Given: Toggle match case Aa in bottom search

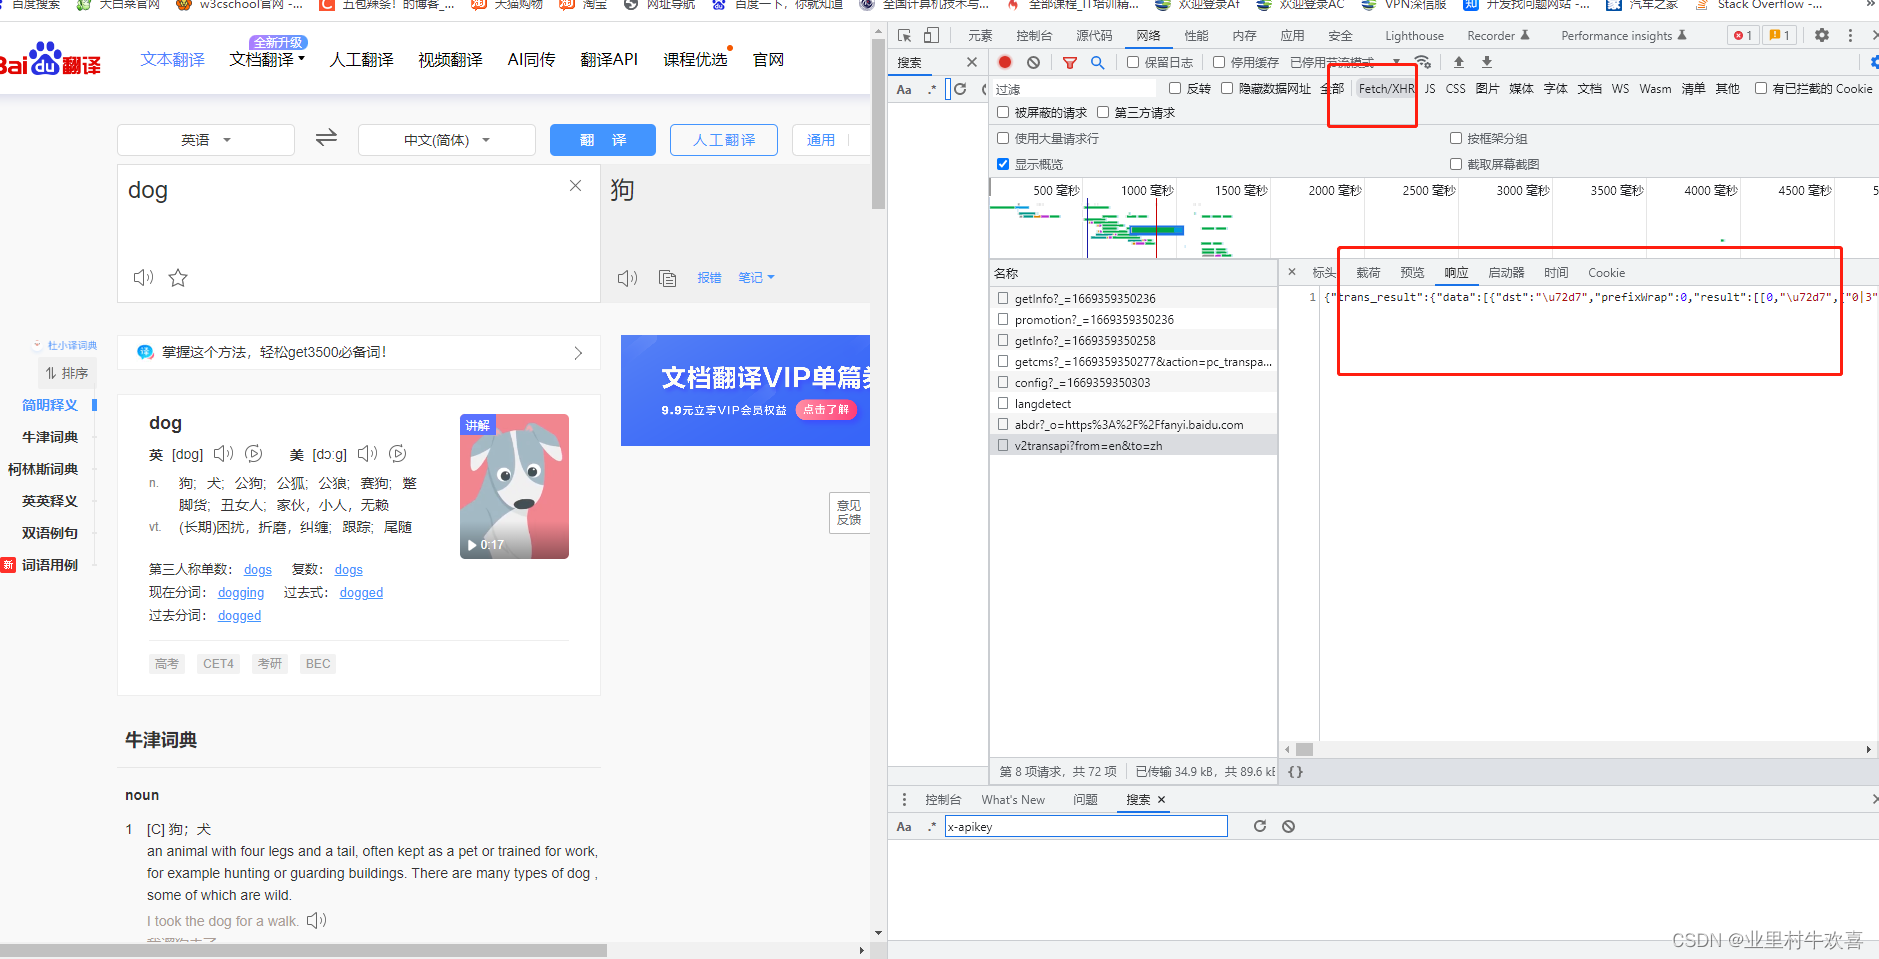Looking at the screenshot, I should pyautogui.click(x=904, y=827).
